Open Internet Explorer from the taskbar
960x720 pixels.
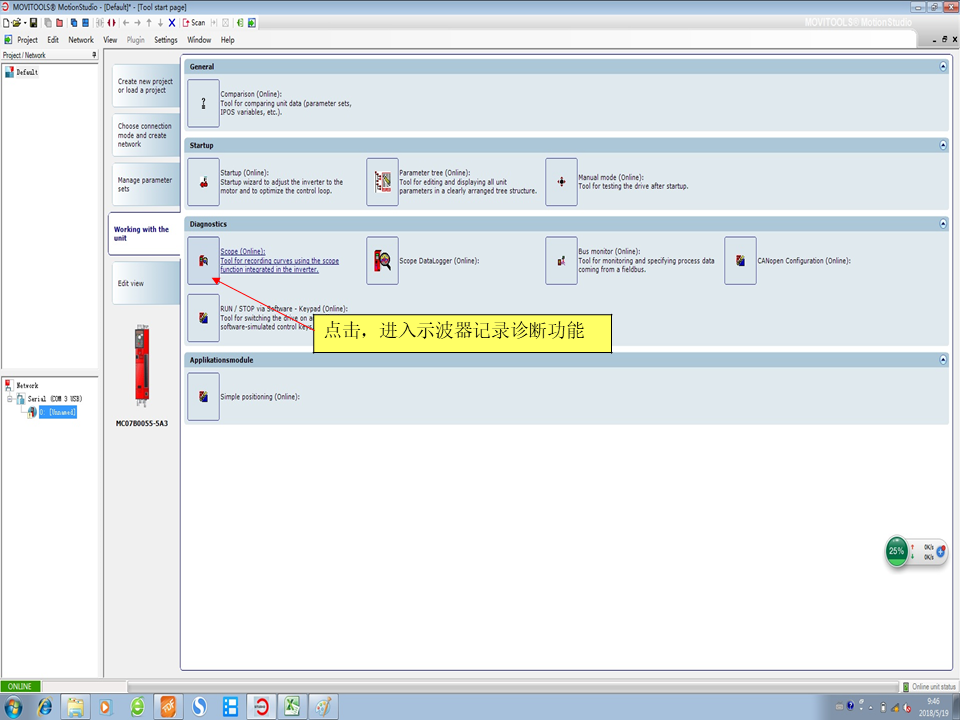(x=45, y=707)
